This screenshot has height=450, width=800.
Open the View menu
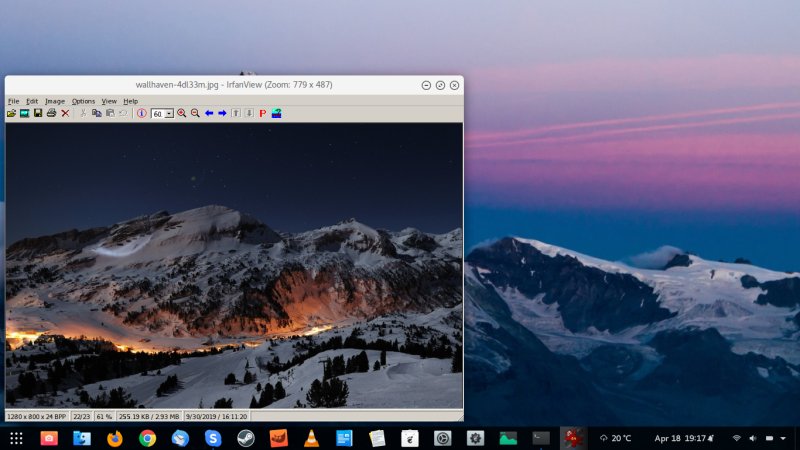pyautogui.click(x=109, y=101)
